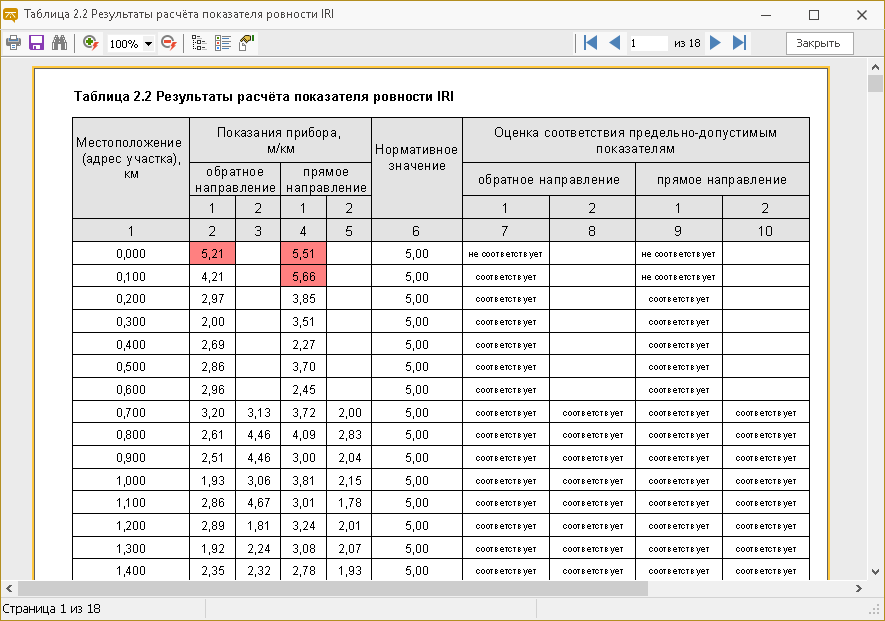885x621 pixels.
Task: Click the Закрыть button
Action: click(x=819, y=43)
